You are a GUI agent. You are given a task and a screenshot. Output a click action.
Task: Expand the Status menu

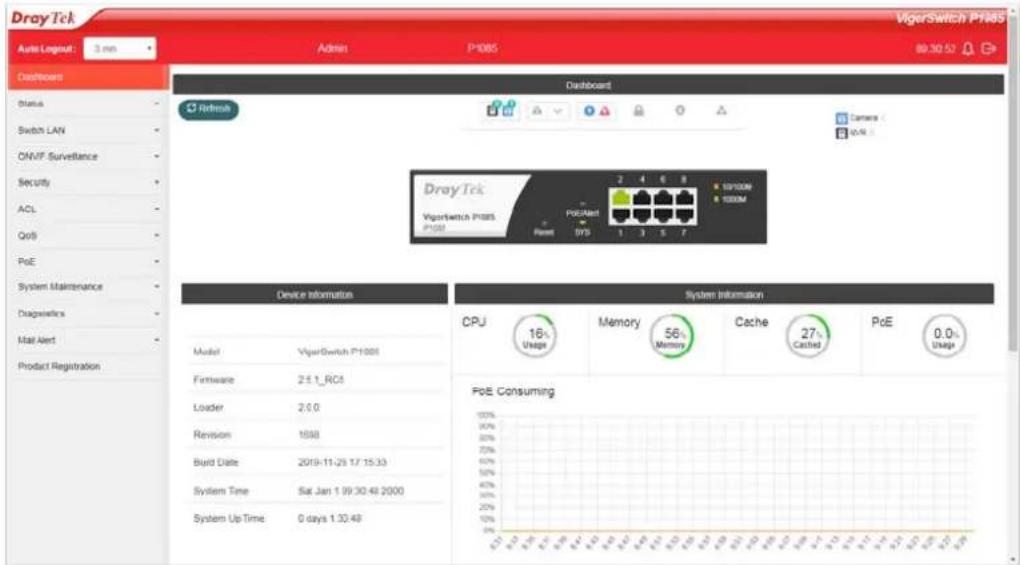tap(88, 104)
